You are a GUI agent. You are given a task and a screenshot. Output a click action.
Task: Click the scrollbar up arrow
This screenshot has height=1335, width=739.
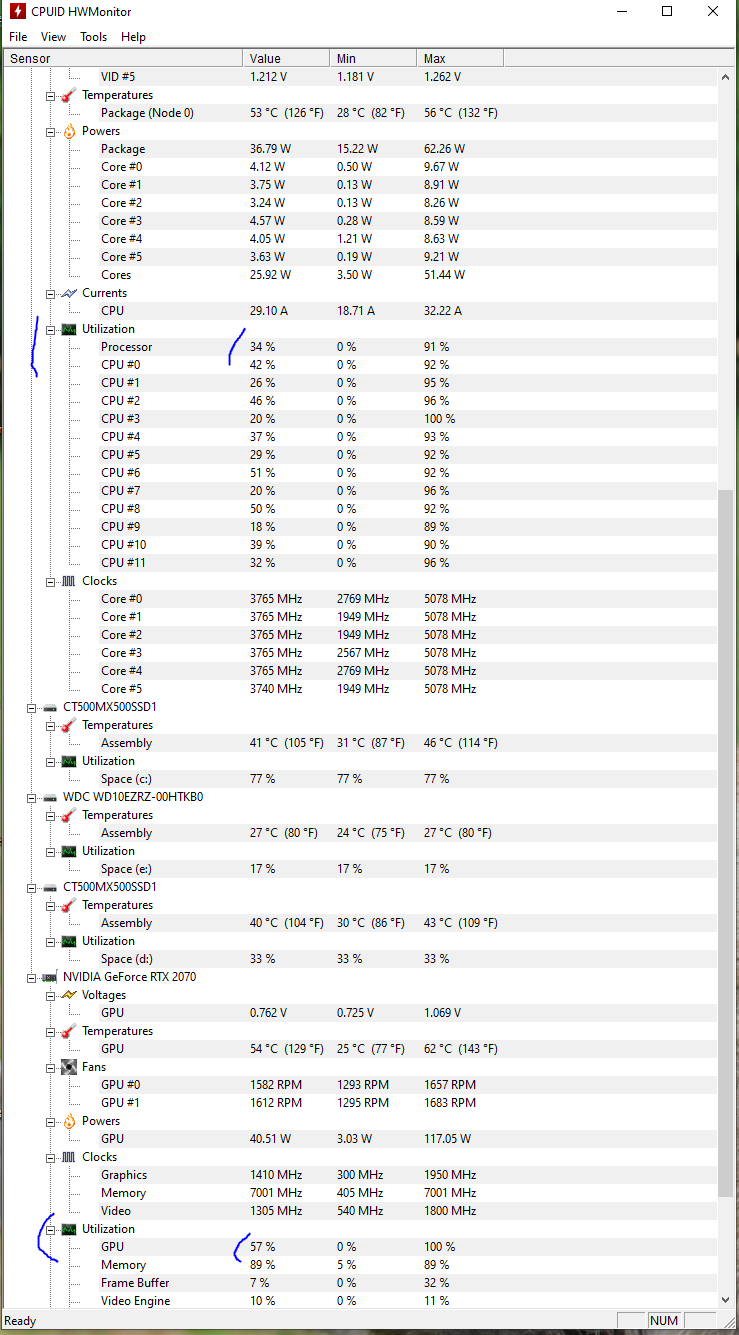click(727, 77)
